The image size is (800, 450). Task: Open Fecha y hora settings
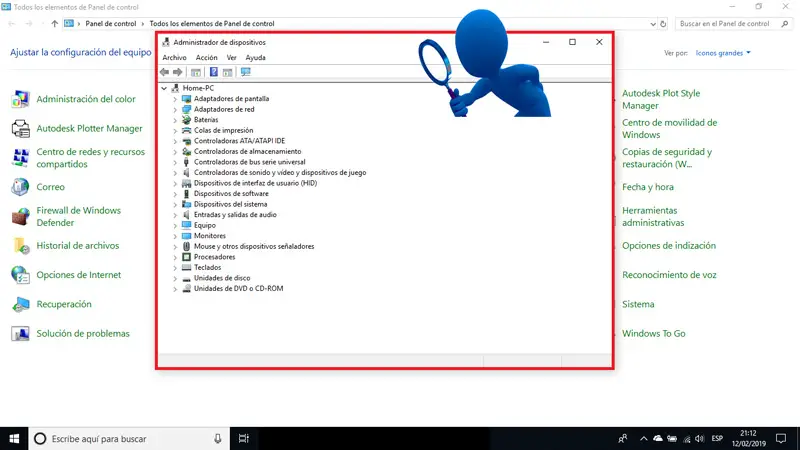pyautogui.click(x=647, y=187)
